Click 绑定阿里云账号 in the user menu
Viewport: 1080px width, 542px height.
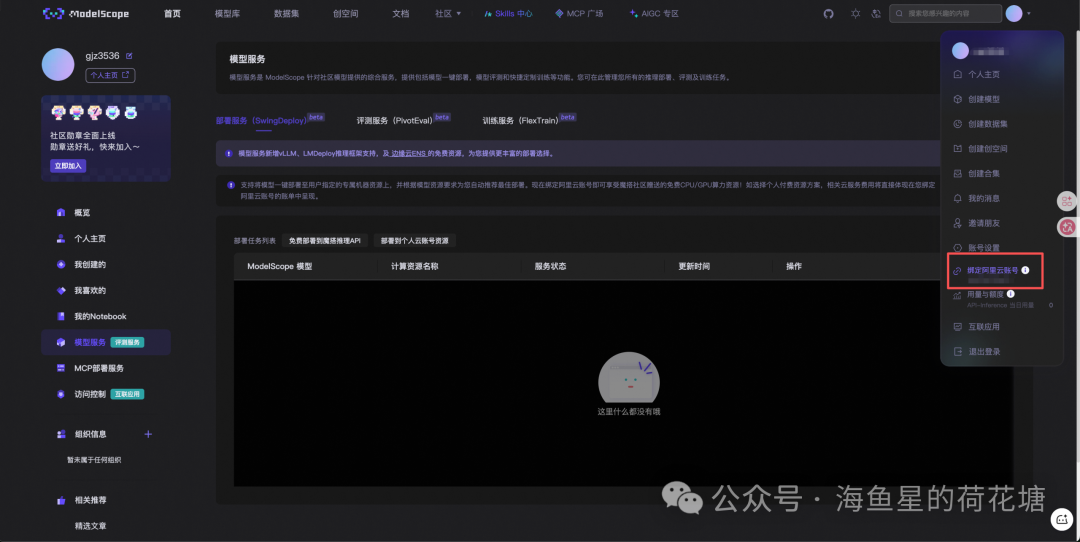coord(993,270)
